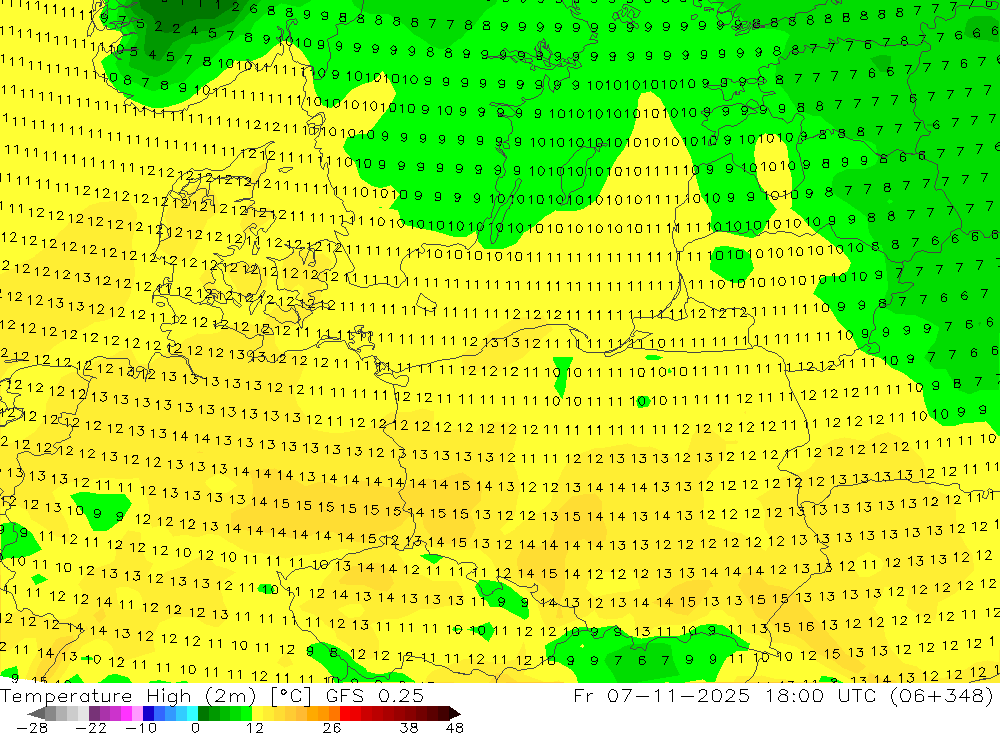Select the lightest gray legend swatch
Viewport: 1000px width, 733px height.
(x=84, y=713)
